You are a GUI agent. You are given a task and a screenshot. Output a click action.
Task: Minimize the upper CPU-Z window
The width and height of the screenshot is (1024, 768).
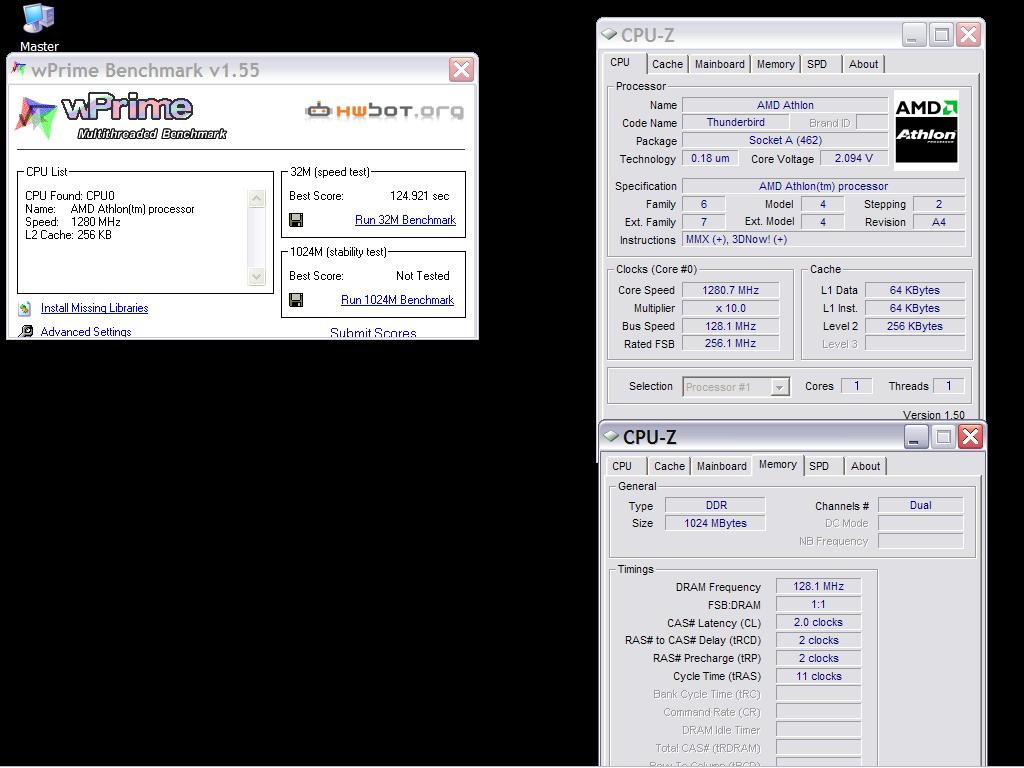click(x=914, y=35)
